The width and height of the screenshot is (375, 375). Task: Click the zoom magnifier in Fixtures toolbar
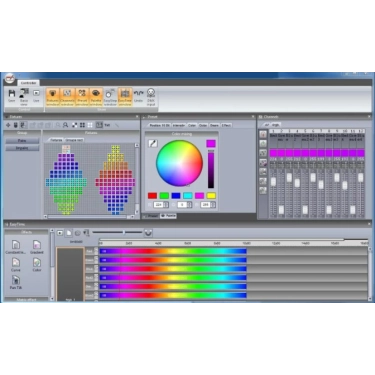(x=65, y=125)
